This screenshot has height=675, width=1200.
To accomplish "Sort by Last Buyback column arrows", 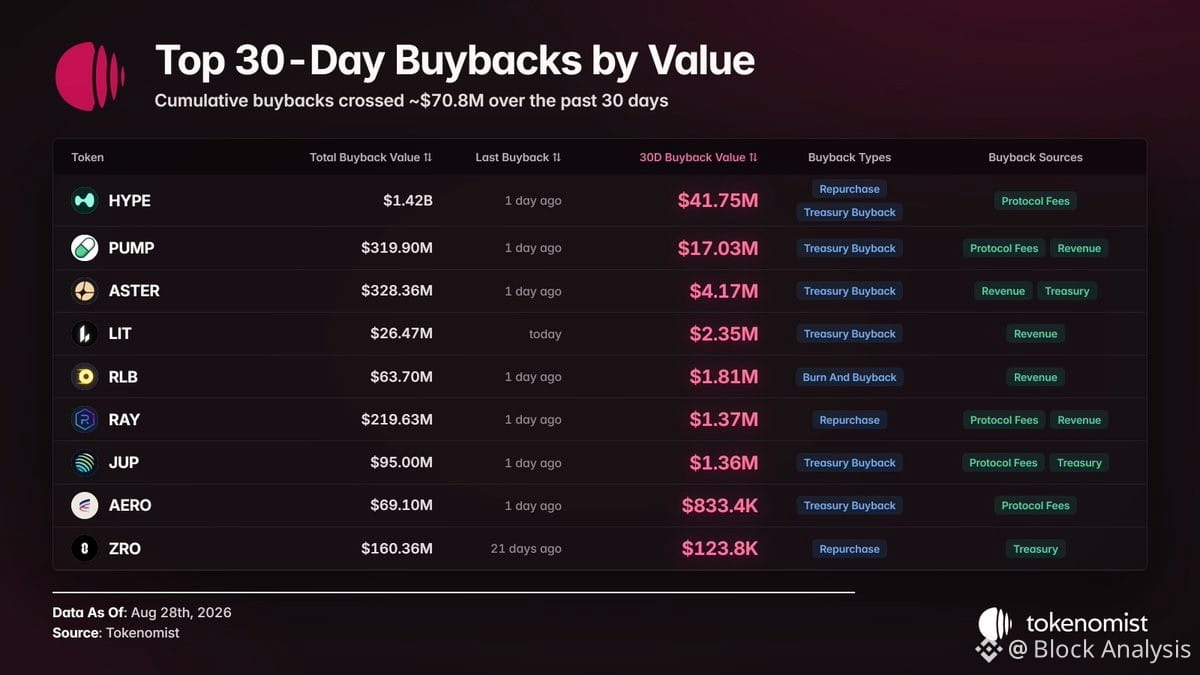I will point(557,157).
